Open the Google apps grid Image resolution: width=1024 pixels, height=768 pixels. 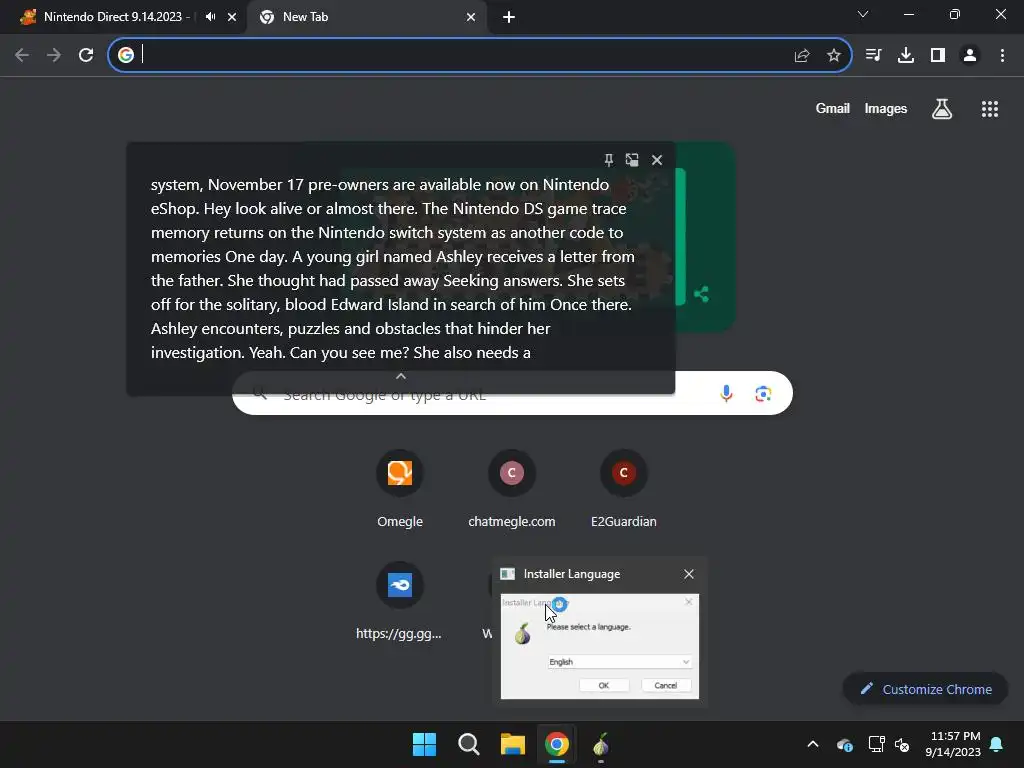pyautogui.click(x=990, y=109)
